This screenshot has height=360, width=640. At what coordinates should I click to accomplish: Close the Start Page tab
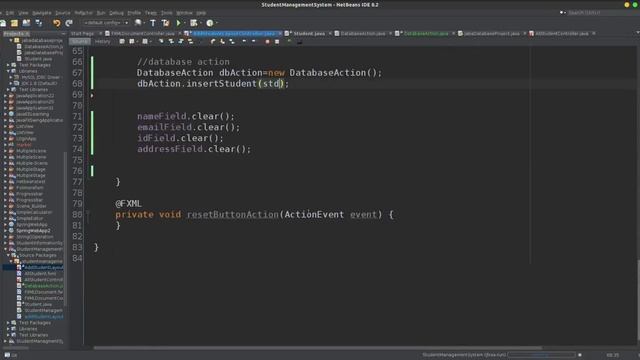pos(100,33)
